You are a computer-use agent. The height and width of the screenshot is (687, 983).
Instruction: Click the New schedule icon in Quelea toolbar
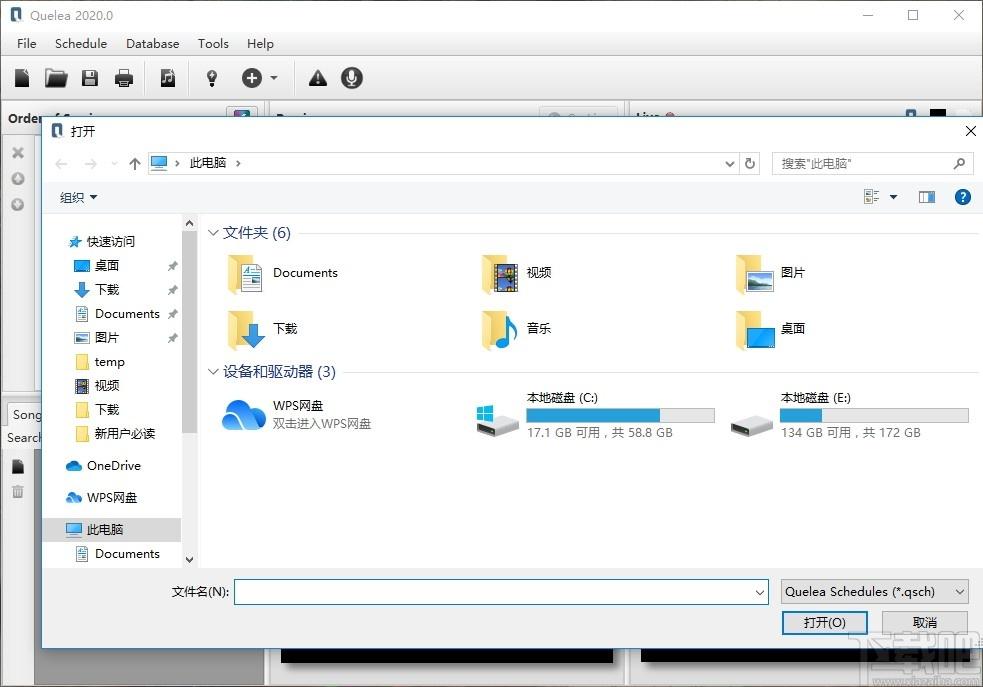tap(22, 78)
